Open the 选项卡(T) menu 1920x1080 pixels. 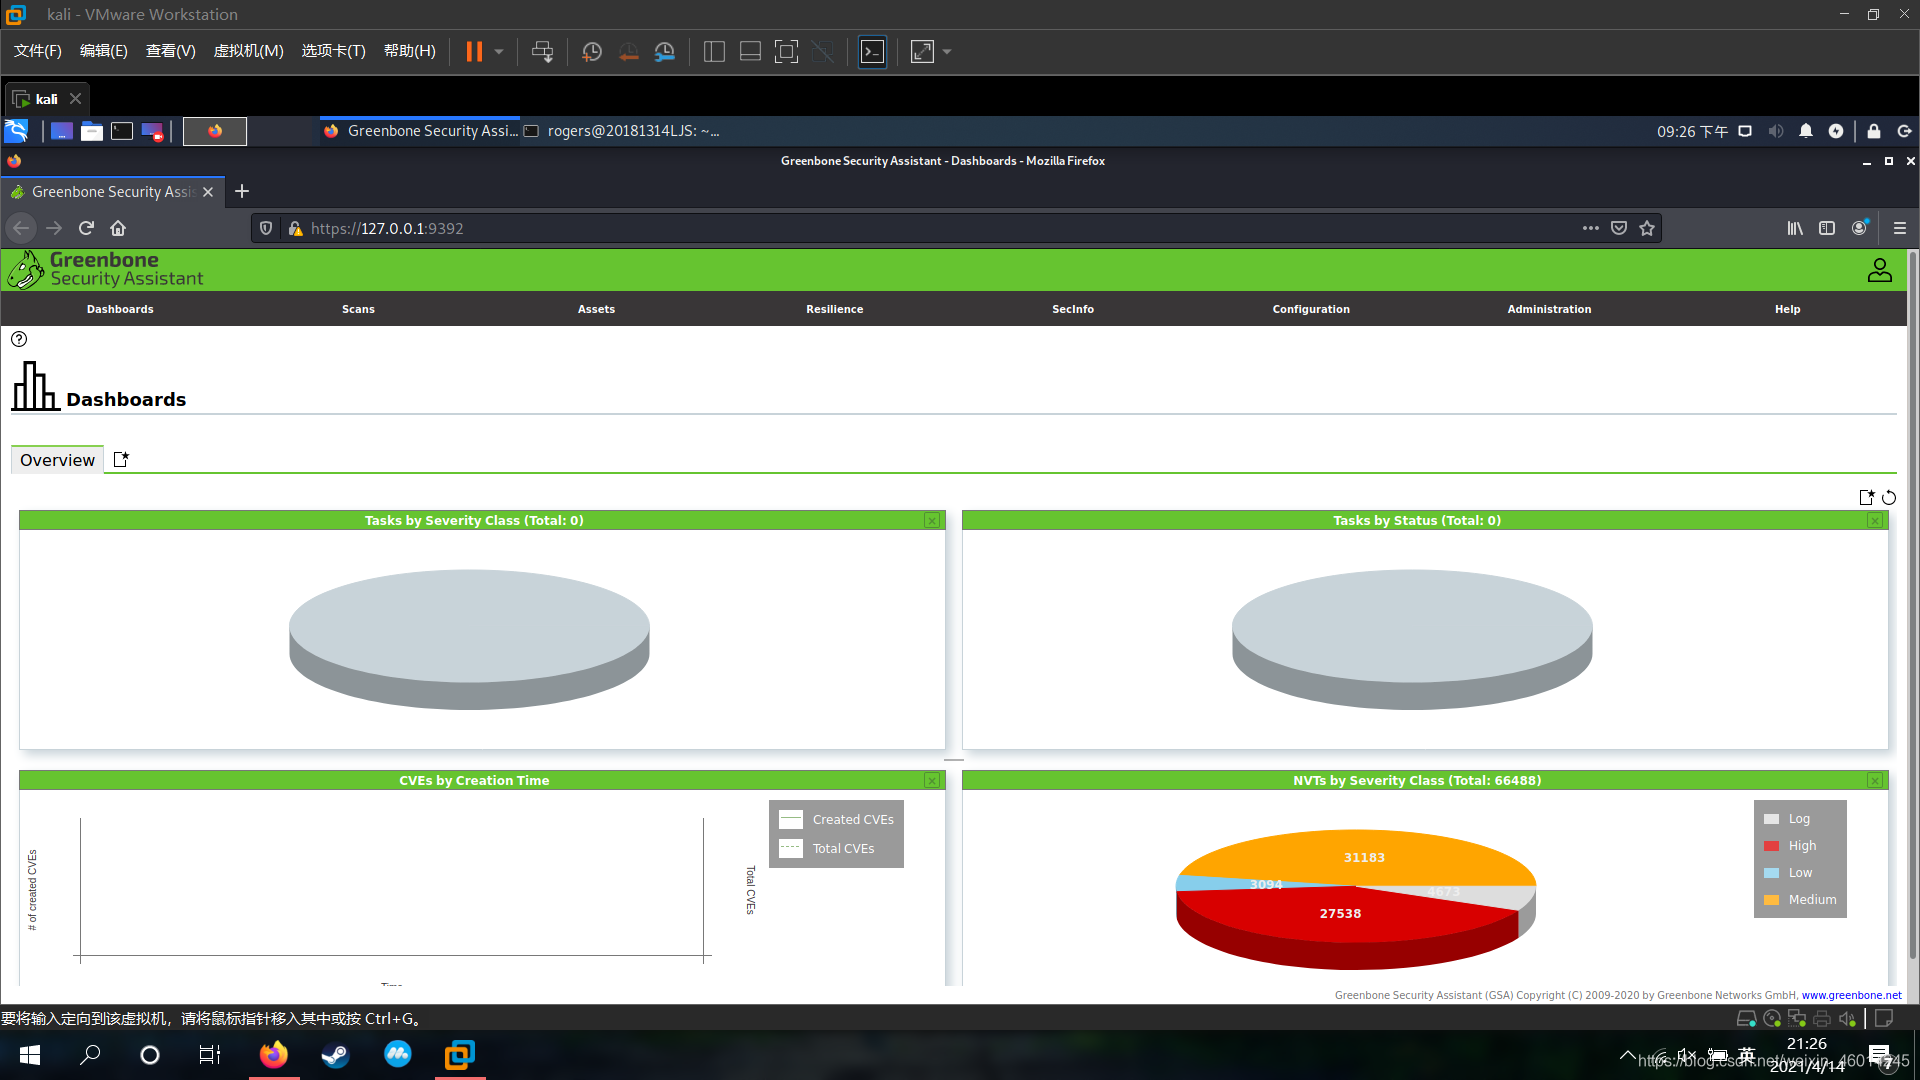[x=333, y=51]
